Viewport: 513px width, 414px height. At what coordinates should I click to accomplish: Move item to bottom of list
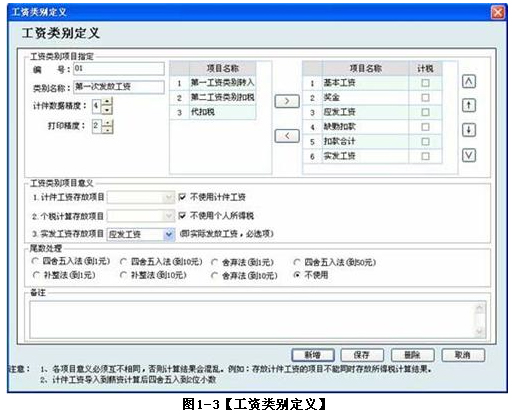coord(469,155)
